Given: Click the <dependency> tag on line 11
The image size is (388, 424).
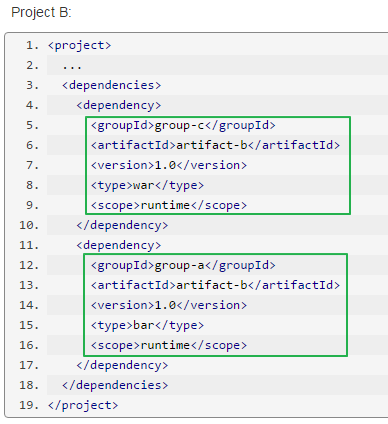Looking at the screenshot, I should 119,245.
